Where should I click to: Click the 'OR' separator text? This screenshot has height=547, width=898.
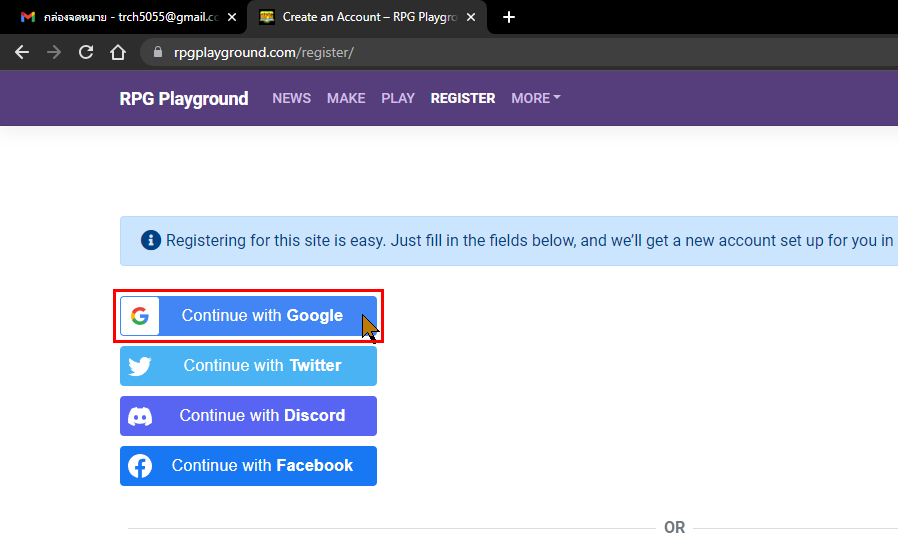674,528
